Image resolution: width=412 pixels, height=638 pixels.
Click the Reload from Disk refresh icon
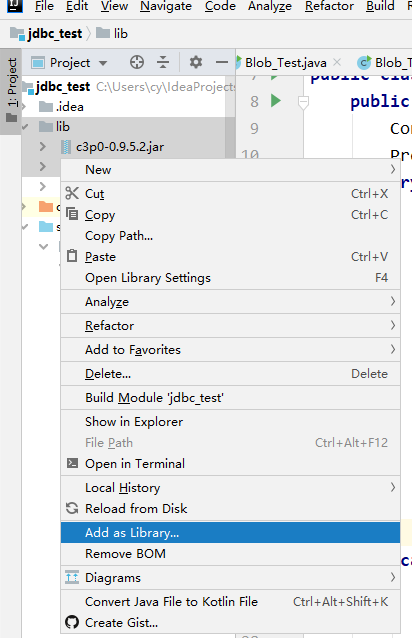pyautogui.click(x=72, y=508)
